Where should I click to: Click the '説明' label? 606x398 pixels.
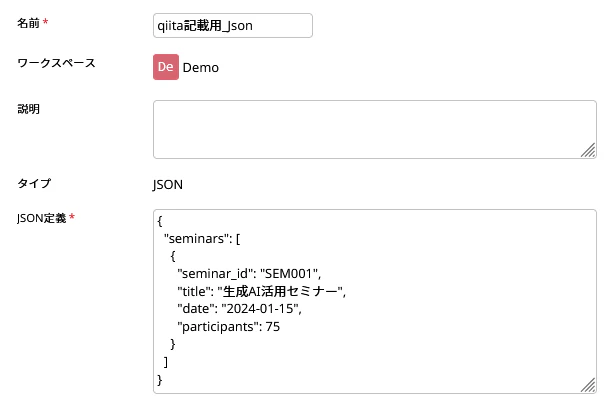(x=28, y=109)
